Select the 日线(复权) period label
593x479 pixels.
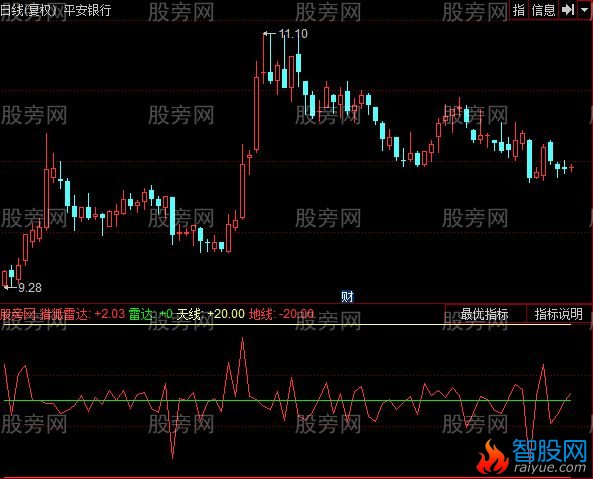pos(28,10)
